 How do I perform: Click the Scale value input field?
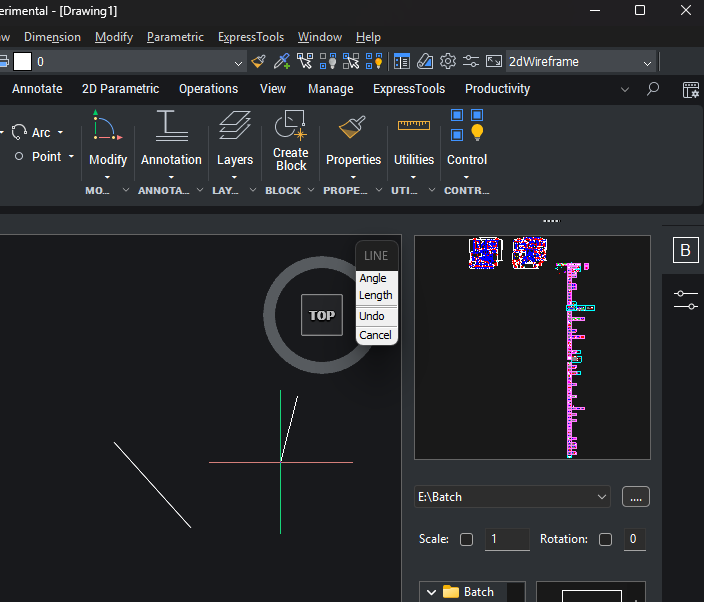click(507, 539)
